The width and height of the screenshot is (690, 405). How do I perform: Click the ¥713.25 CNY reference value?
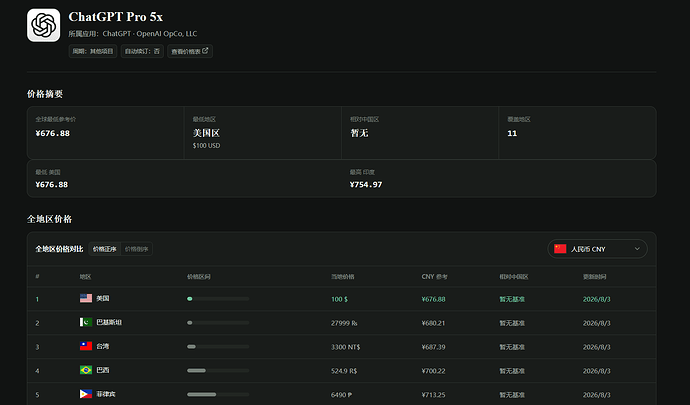pos(433,395)
